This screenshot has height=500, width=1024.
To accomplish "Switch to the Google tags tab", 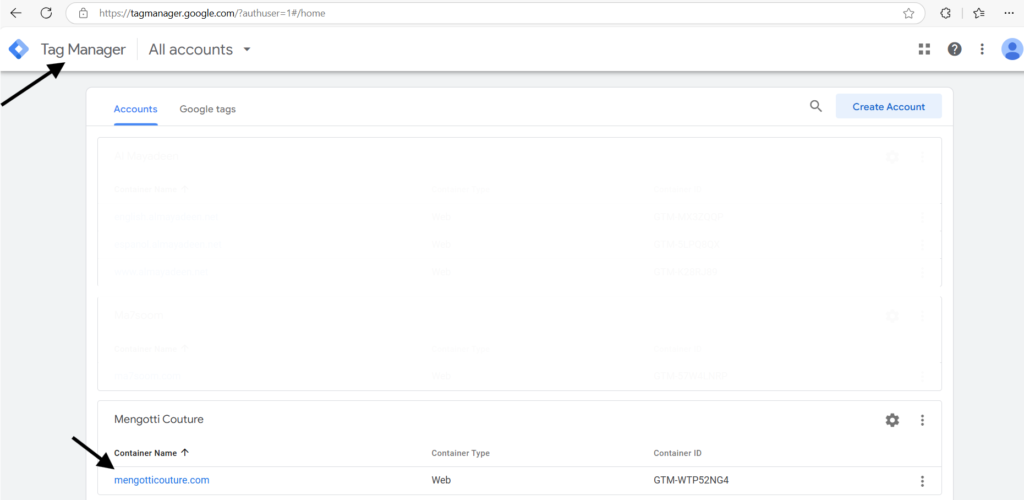I will tap(208, 109).
